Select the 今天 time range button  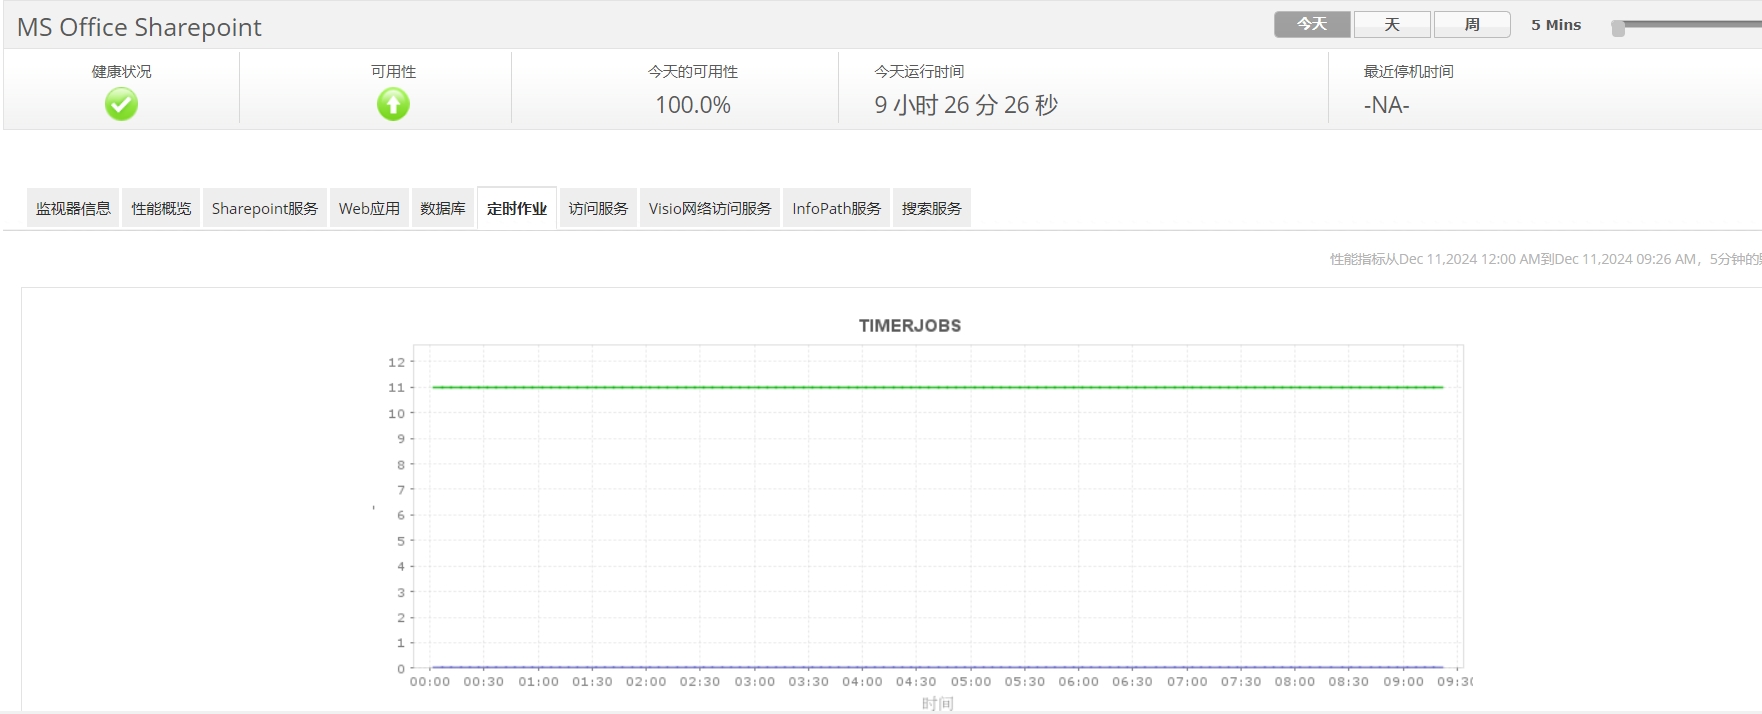(1312, 25)
